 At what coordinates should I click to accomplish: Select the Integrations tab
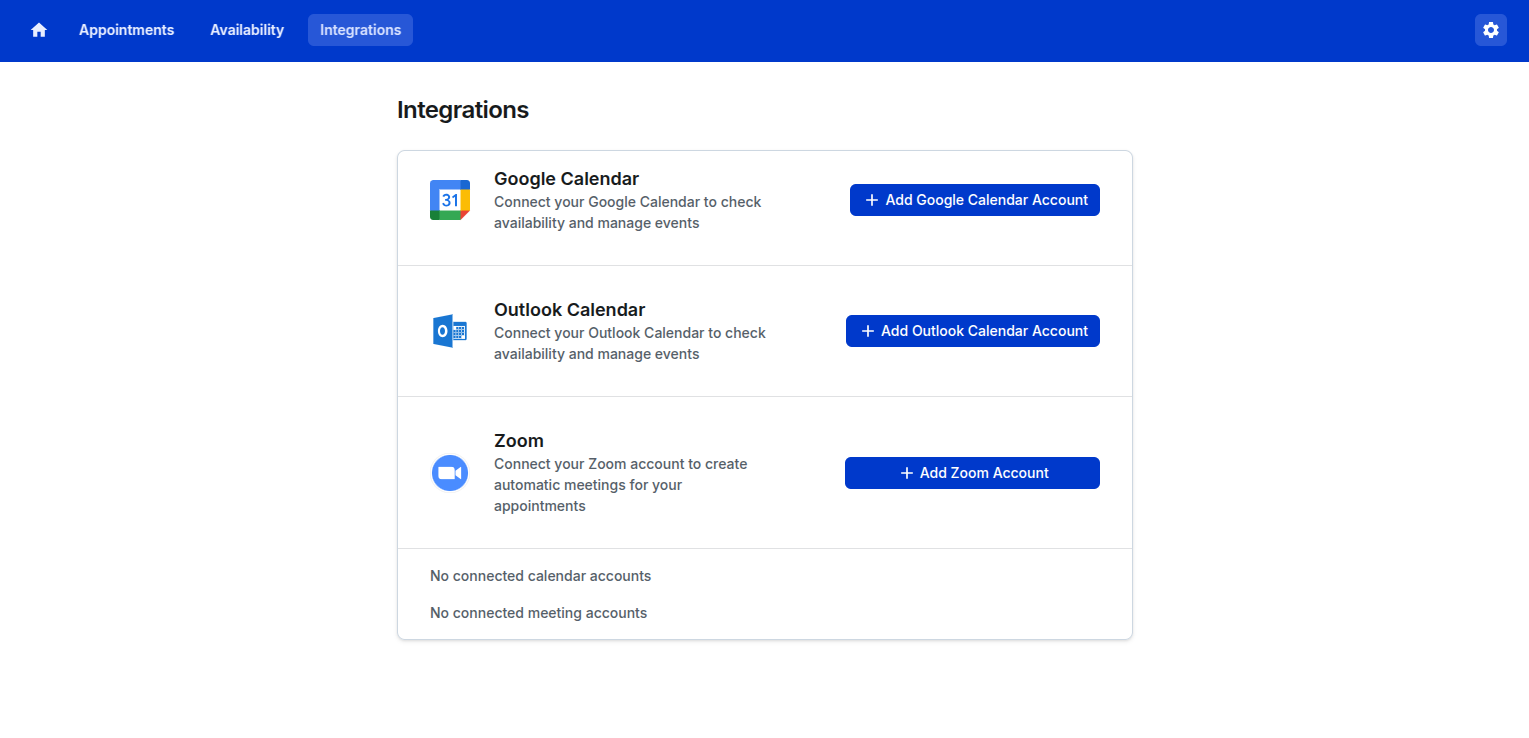[x=360, y=30]
